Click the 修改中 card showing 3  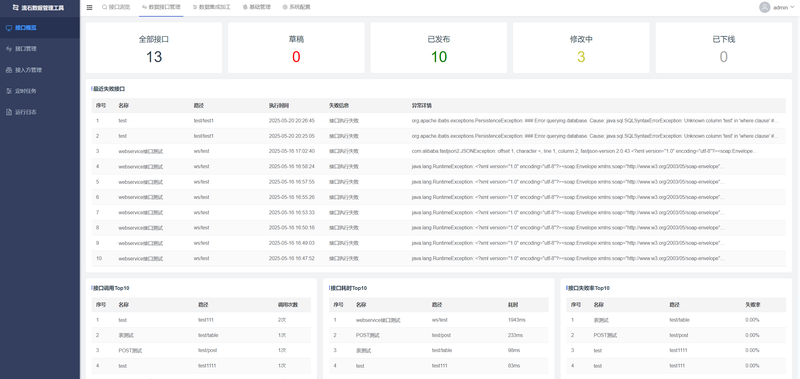pyautogui.click(x=581, y=48)
